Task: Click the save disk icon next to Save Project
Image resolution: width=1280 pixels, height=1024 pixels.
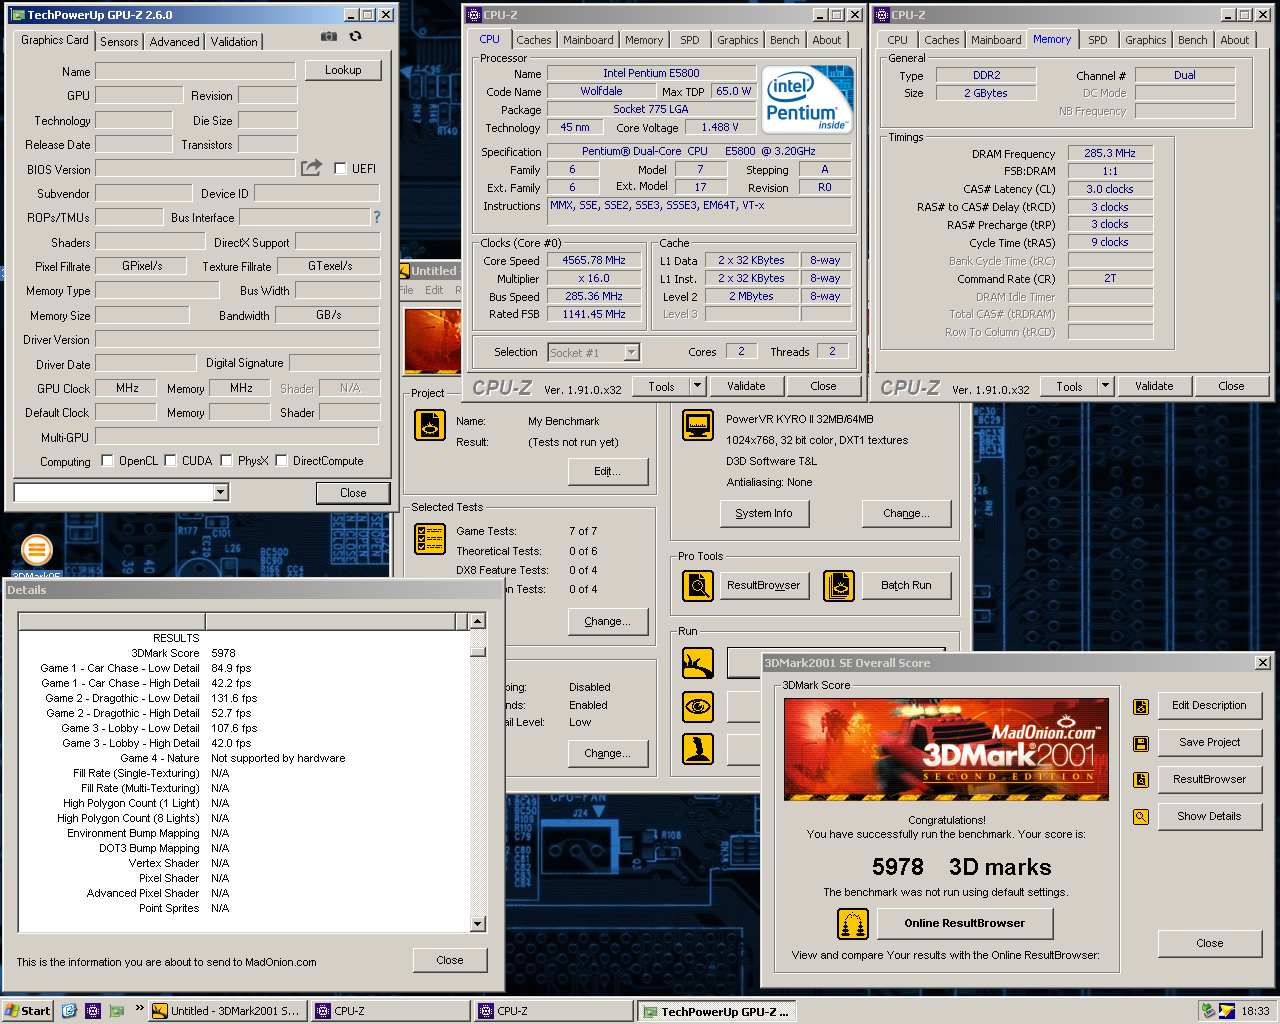Action: (1141, 743)
